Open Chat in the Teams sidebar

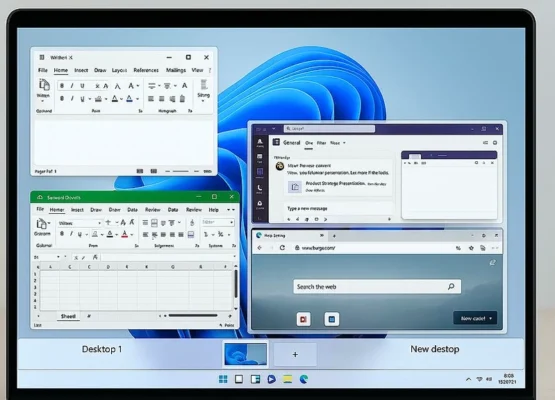click(x=260, y=158)
